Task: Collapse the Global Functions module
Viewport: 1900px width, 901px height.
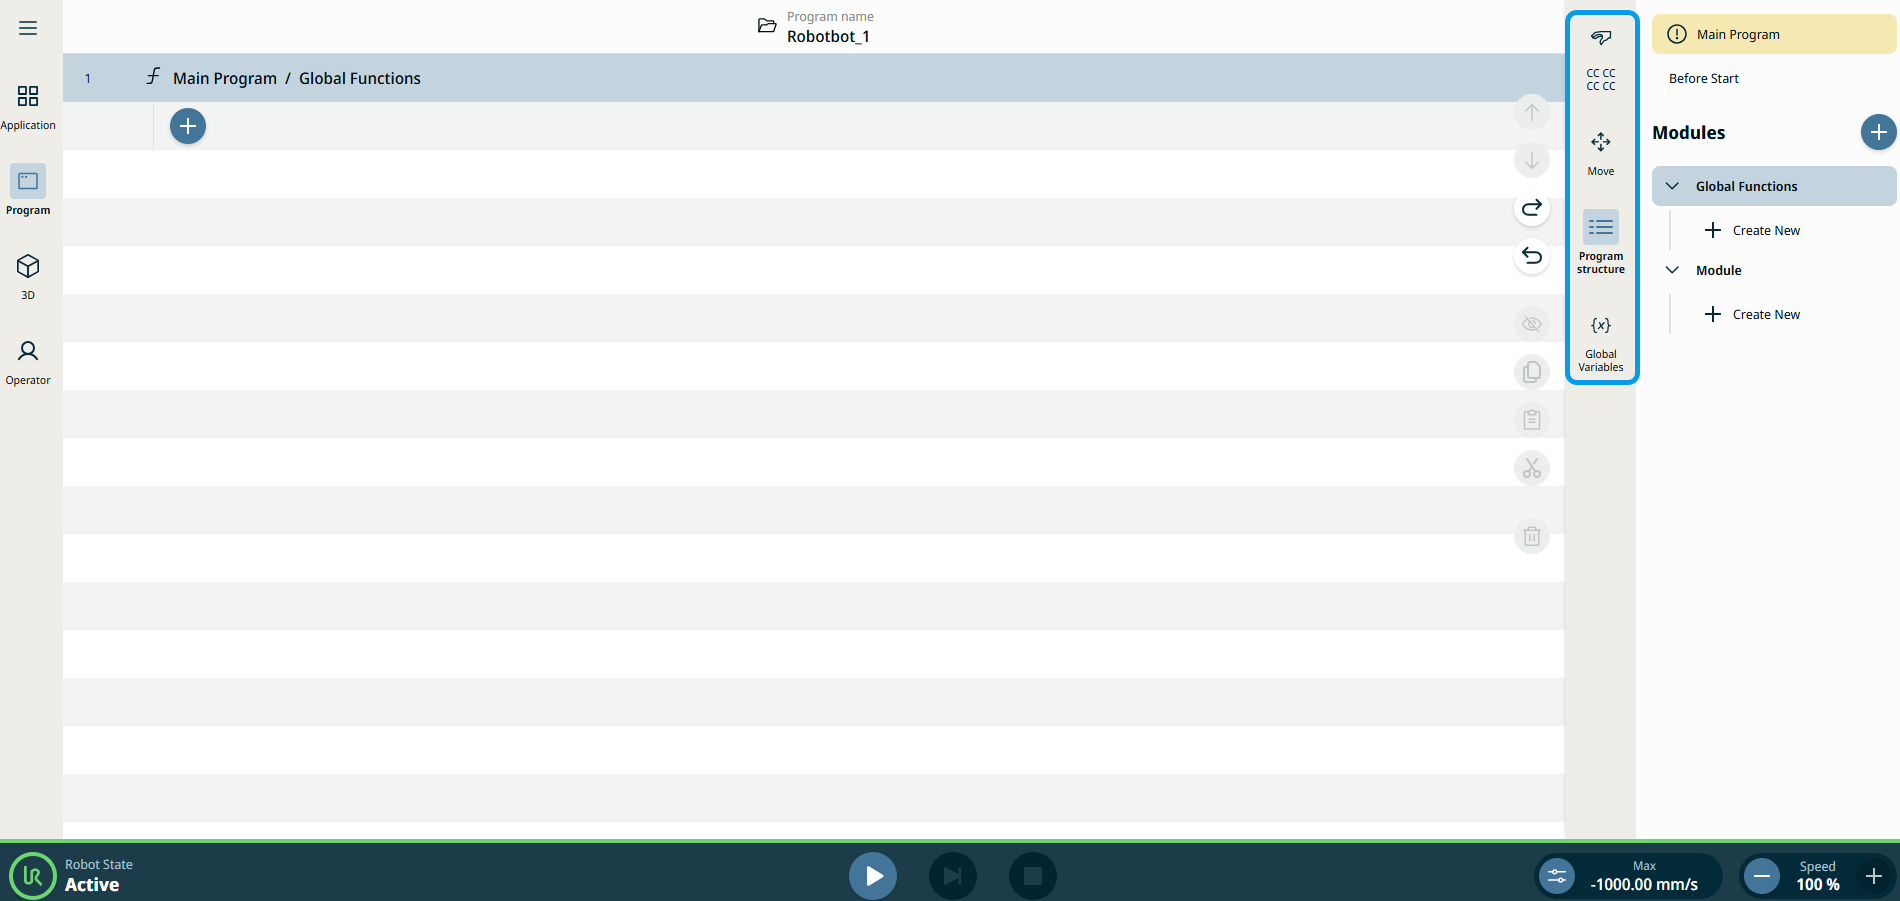Action: pyautogui.click(x=1672, y=186)
